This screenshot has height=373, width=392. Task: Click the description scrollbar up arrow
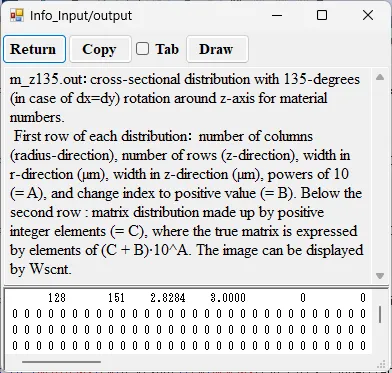pos(380,77)
